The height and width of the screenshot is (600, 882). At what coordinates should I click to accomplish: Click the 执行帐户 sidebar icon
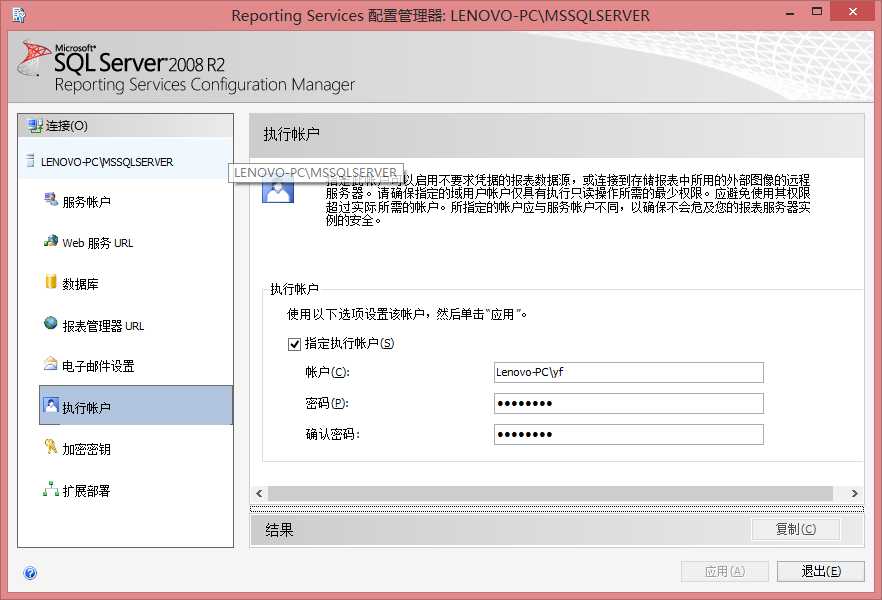point(51,405)
